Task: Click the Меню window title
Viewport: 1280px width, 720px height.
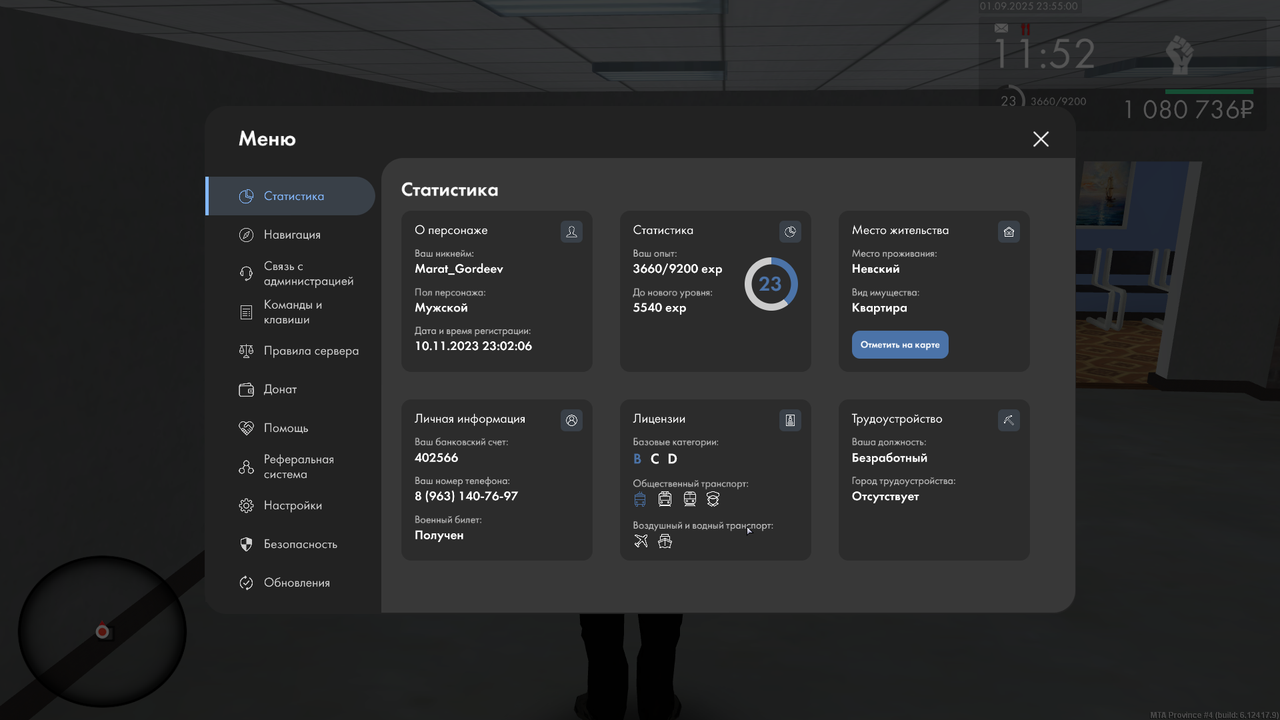Action: pos(267,139)
